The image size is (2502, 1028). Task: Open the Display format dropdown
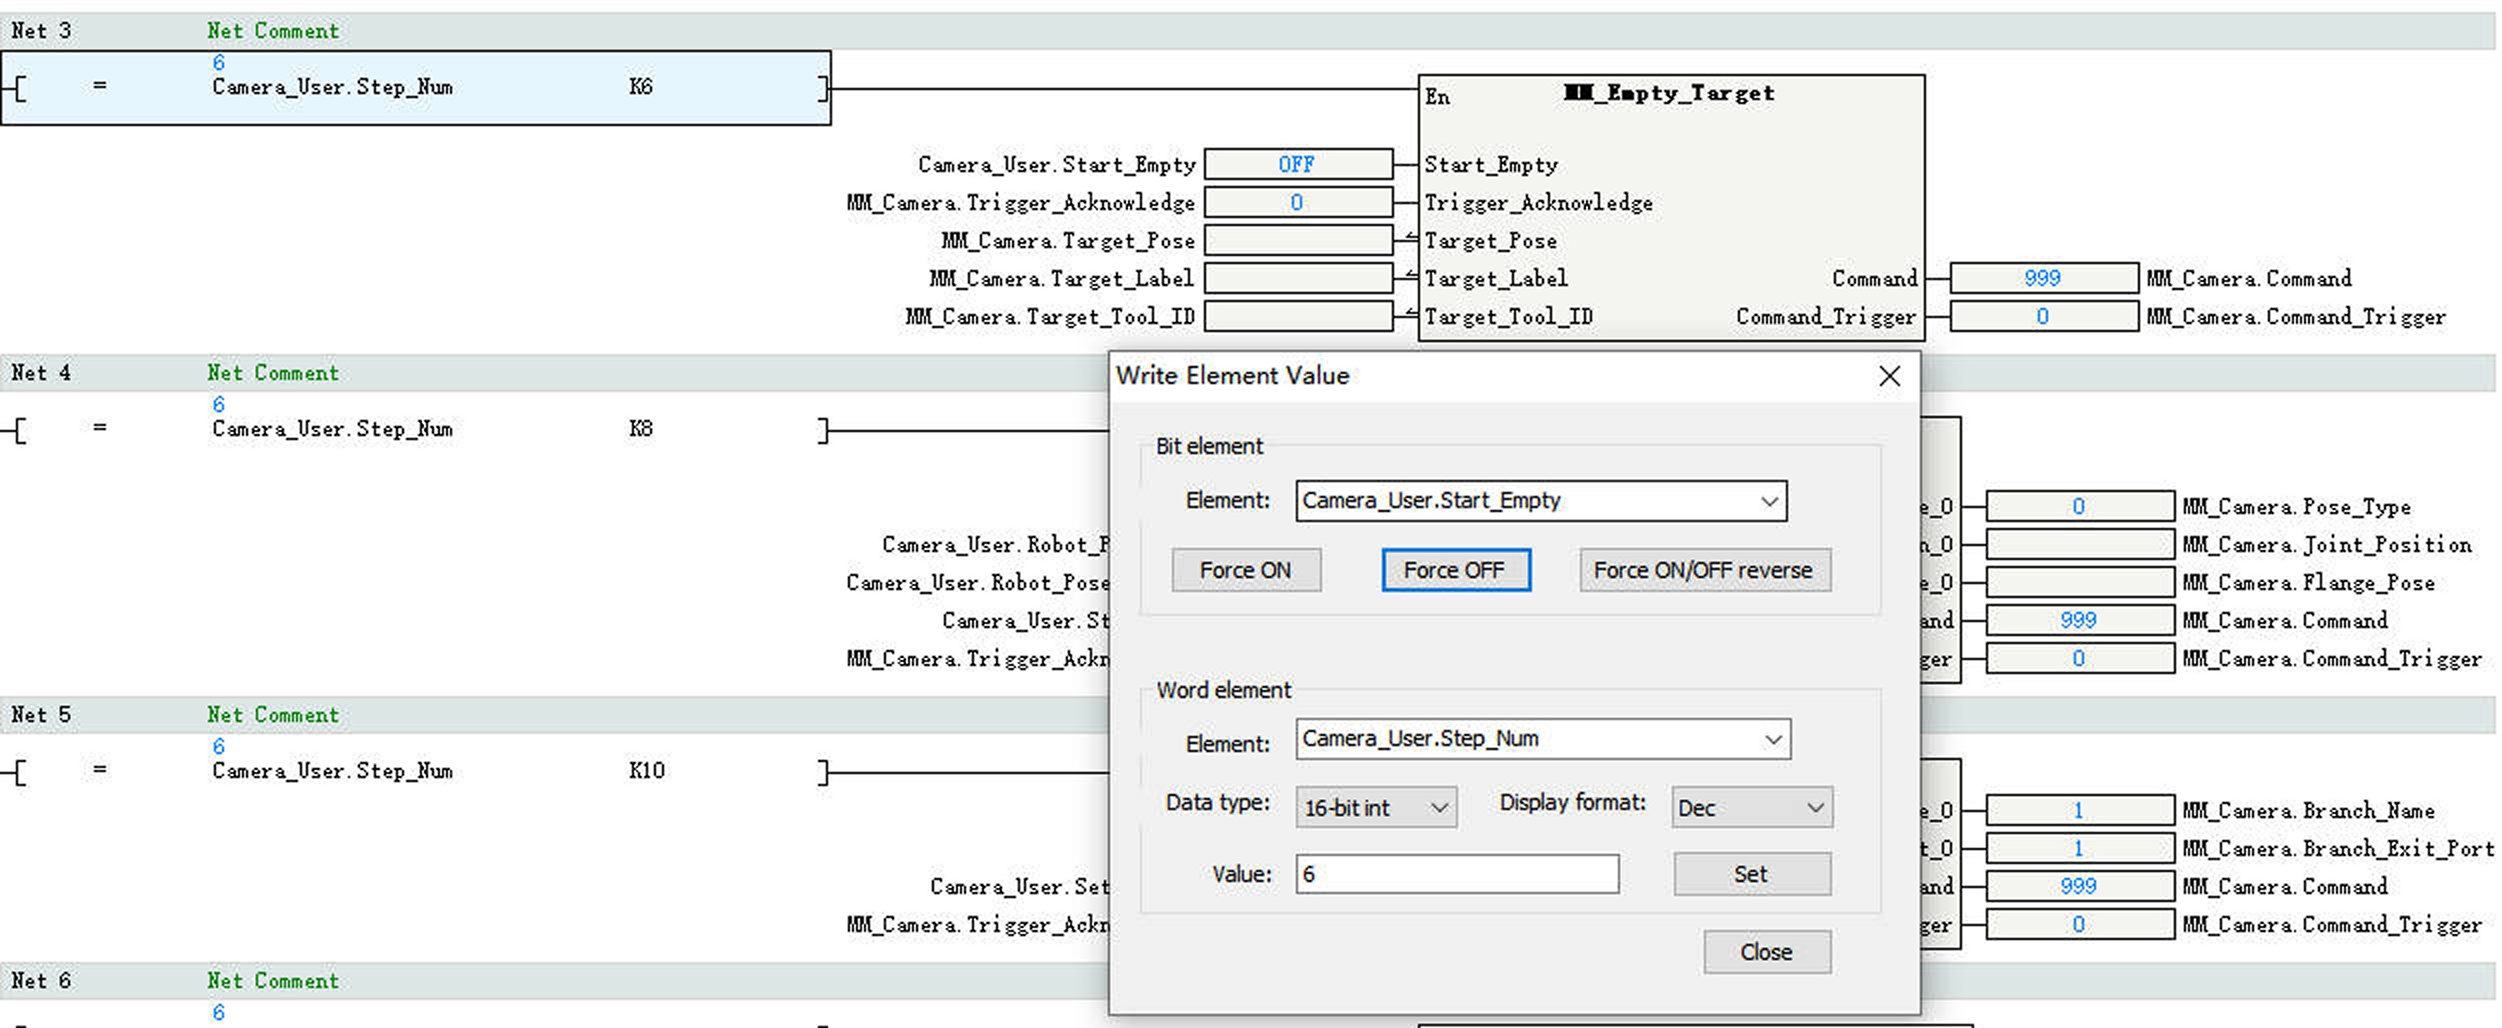pos(1814,808)
